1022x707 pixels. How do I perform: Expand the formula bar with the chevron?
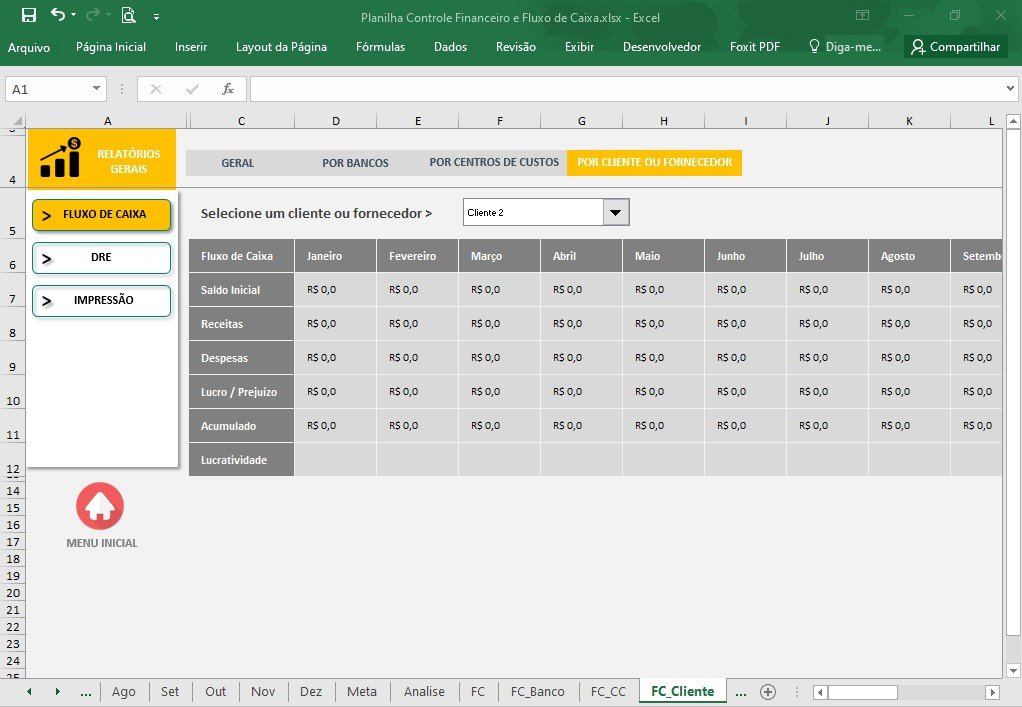point(1010,89)
